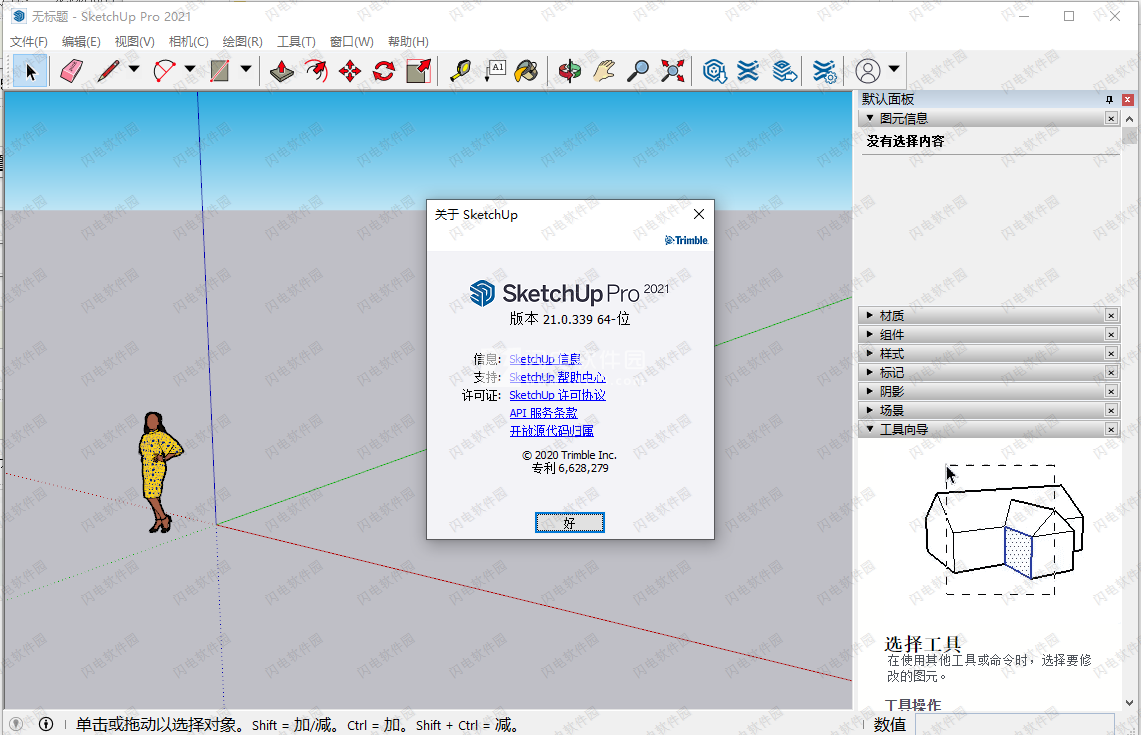Screen dimensions: 1141x735
Task: Click the tray scrollbar down arrow
Action: [x=1129, y=703]
